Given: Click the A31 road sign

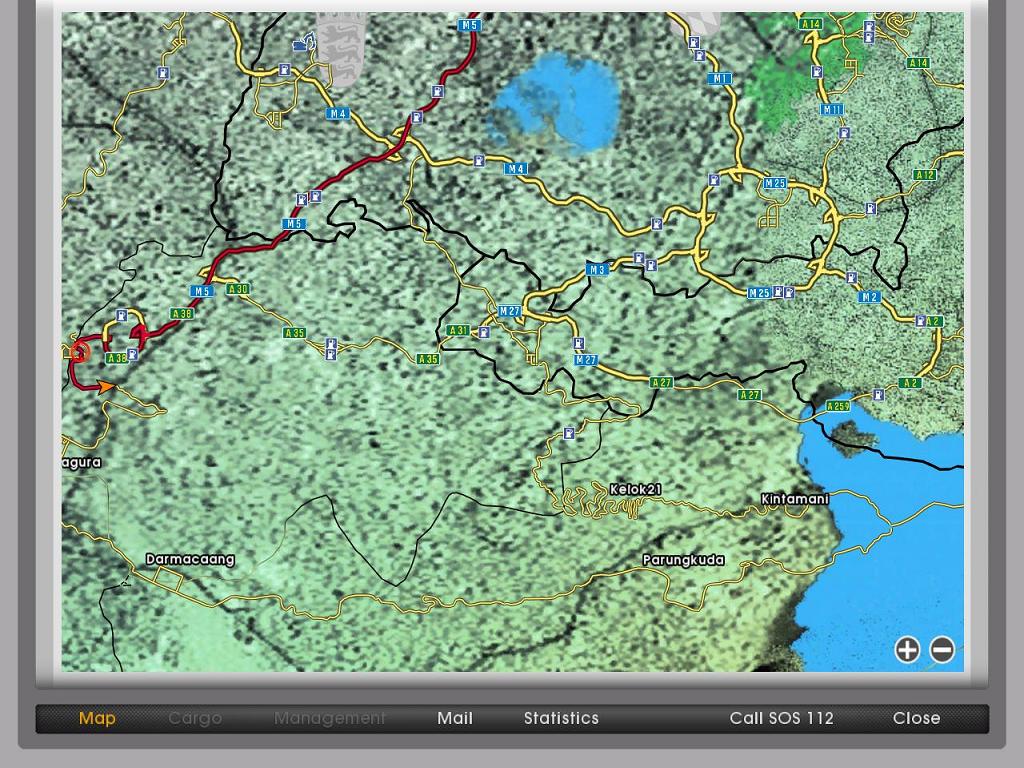Looking at the screenshot, I should pyautogui.click(x=458, y=330).
